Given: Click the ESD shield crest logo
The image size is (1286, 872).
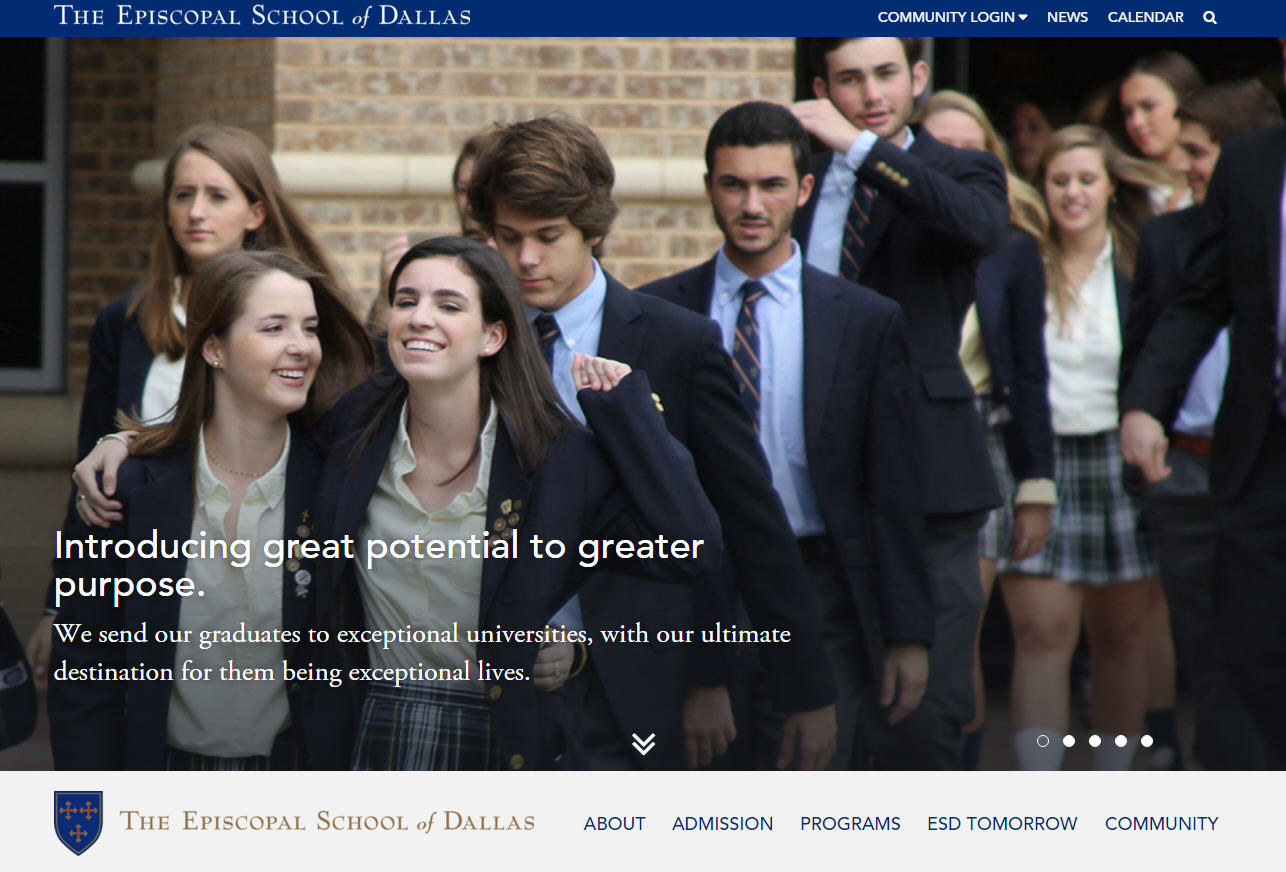Looking at the screenshot, I should pos(78,823).
